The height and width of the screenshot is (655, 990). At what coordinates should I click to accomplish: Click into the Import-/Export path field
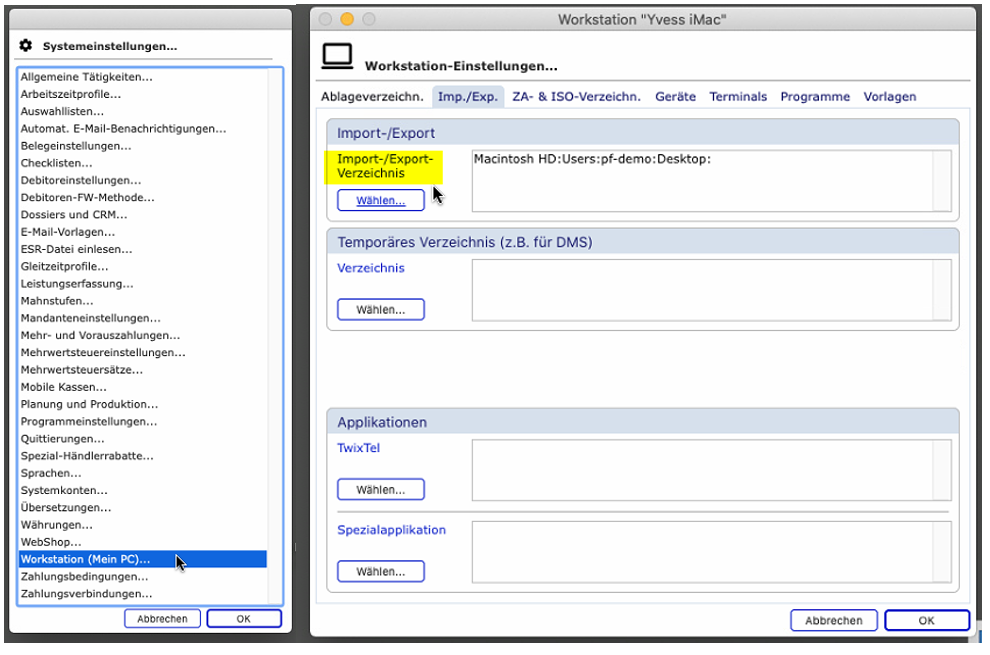[700, 180]
